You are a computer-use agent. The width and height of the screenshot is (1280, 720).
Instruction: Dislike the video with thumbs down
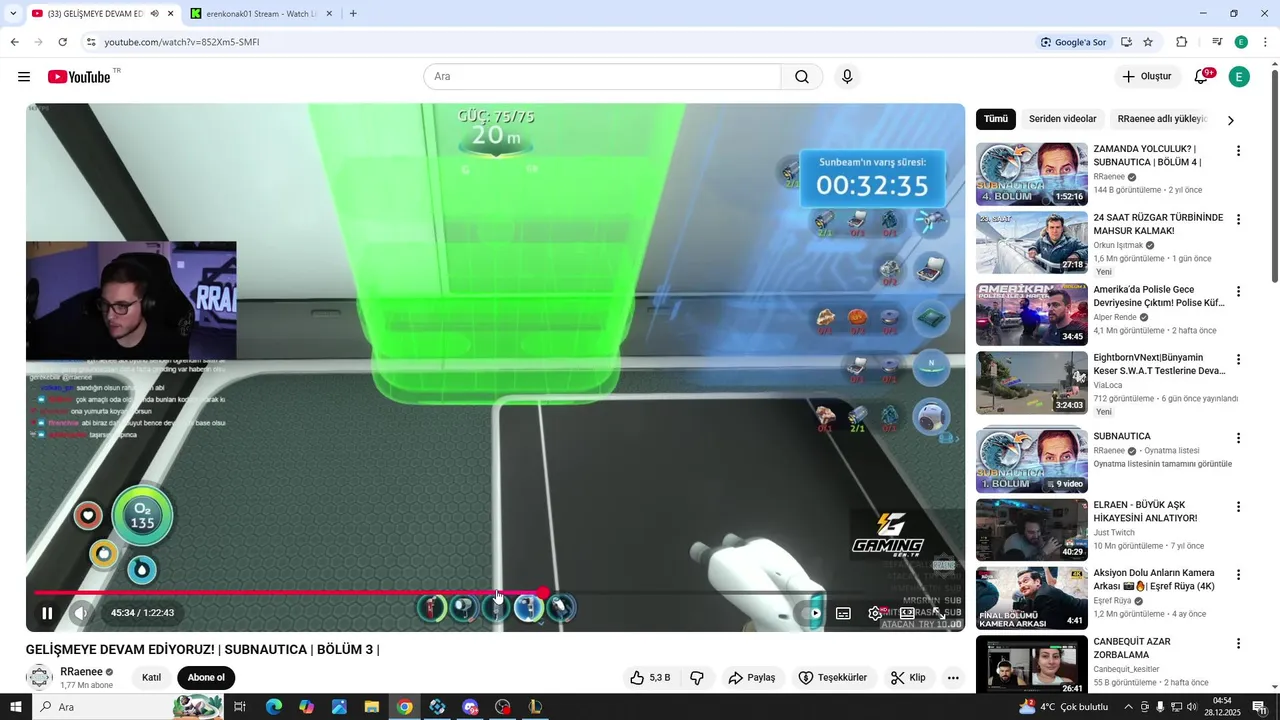(x=697, y=678)
